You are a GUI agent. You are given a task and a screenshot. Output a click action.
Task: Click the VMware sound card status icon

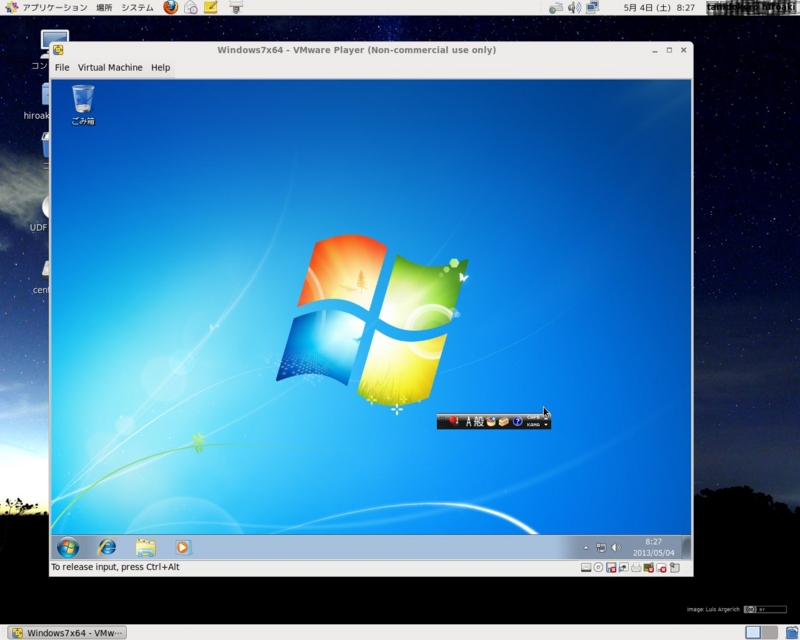pos(648,568)
